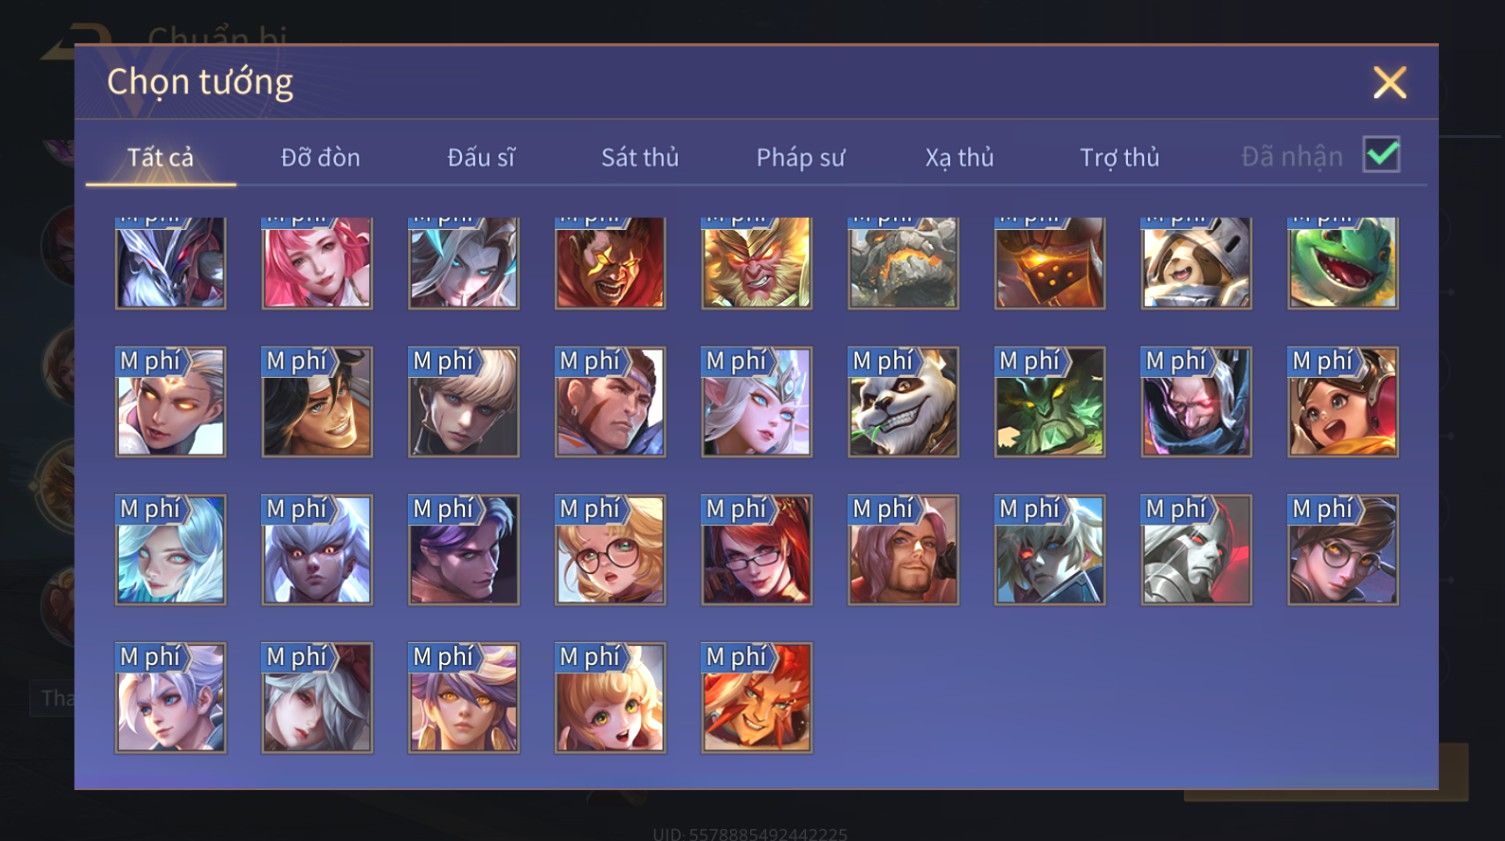Viewport: 1505px width, 841px height.
Task: Select the red-haired woman wearing glasses
Action: pyautogui.click(x=756, y=550)
